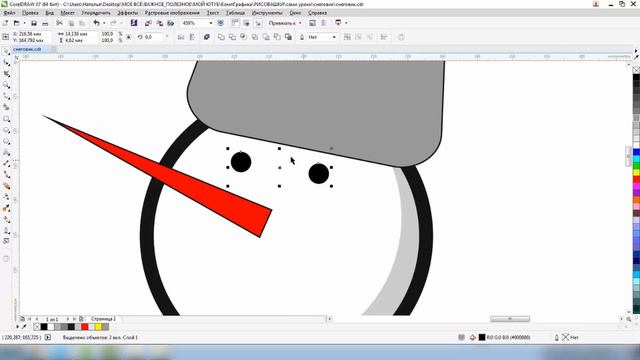
Task: Open the Файл menu
Action: 9,13
